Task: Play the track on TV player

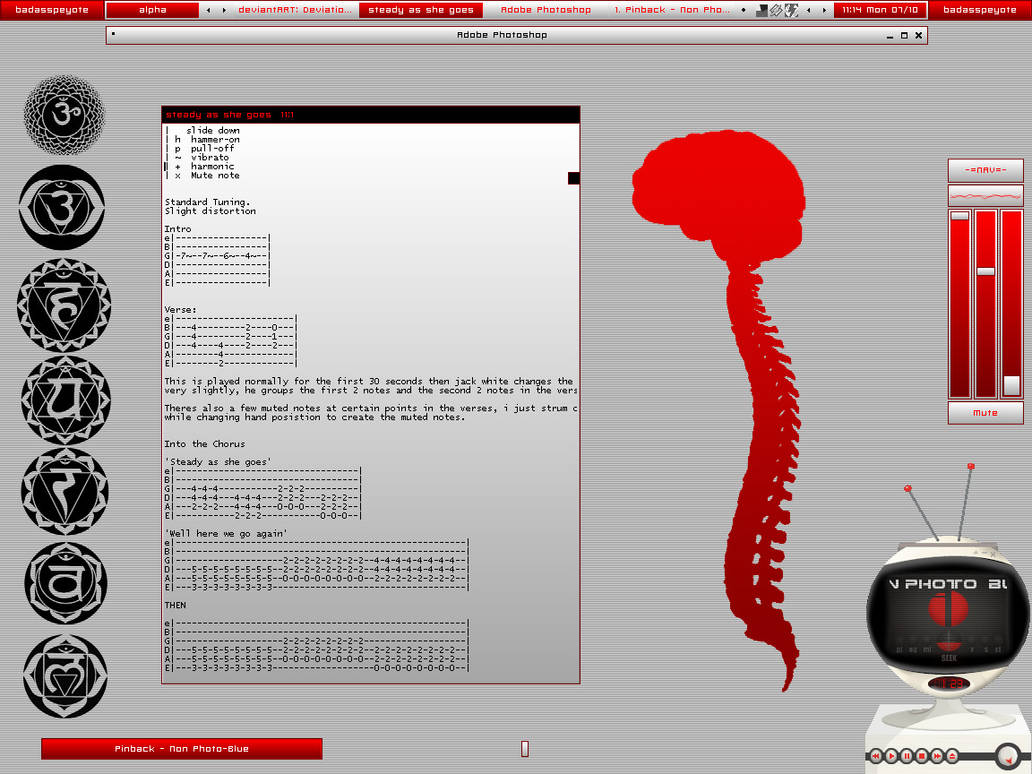Action: click(x=891, y=756)
